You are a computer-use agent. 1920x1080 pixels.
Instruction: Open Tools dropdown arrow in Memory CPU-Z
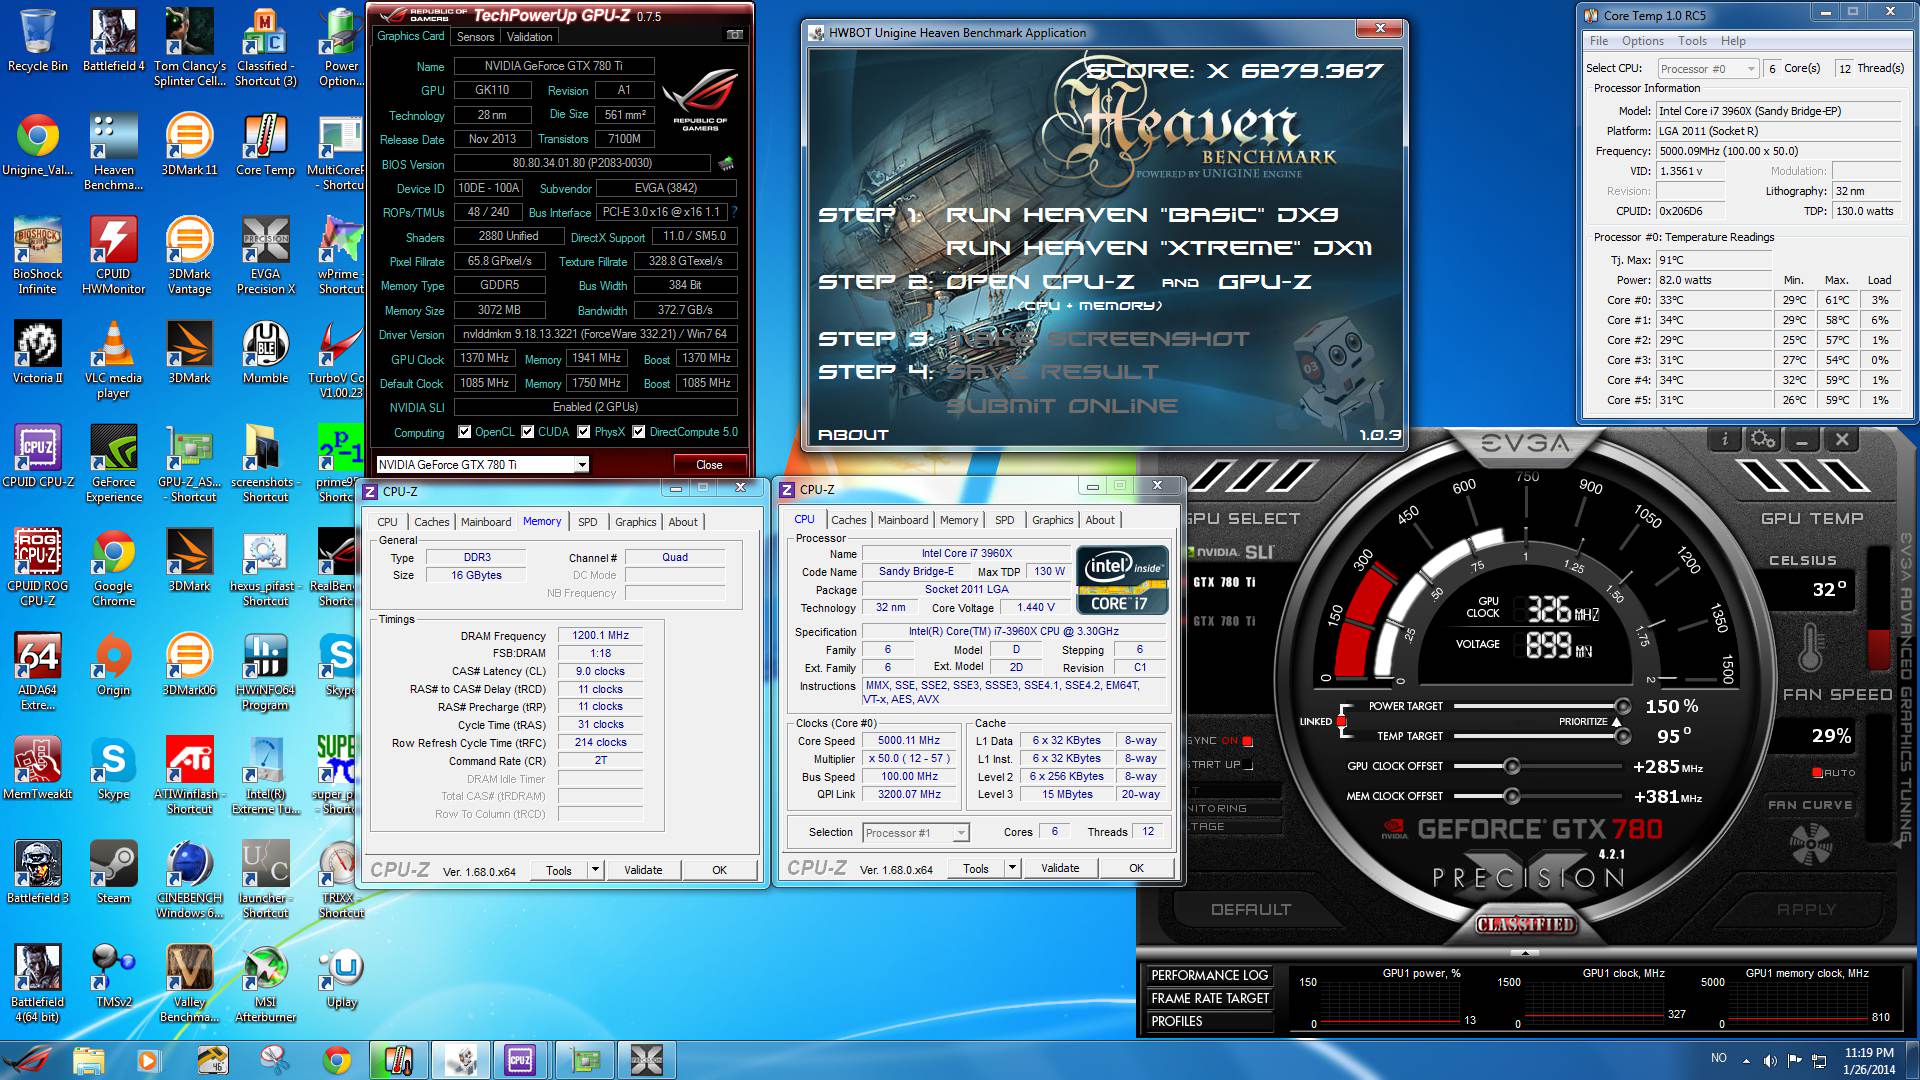click(595, 870)
